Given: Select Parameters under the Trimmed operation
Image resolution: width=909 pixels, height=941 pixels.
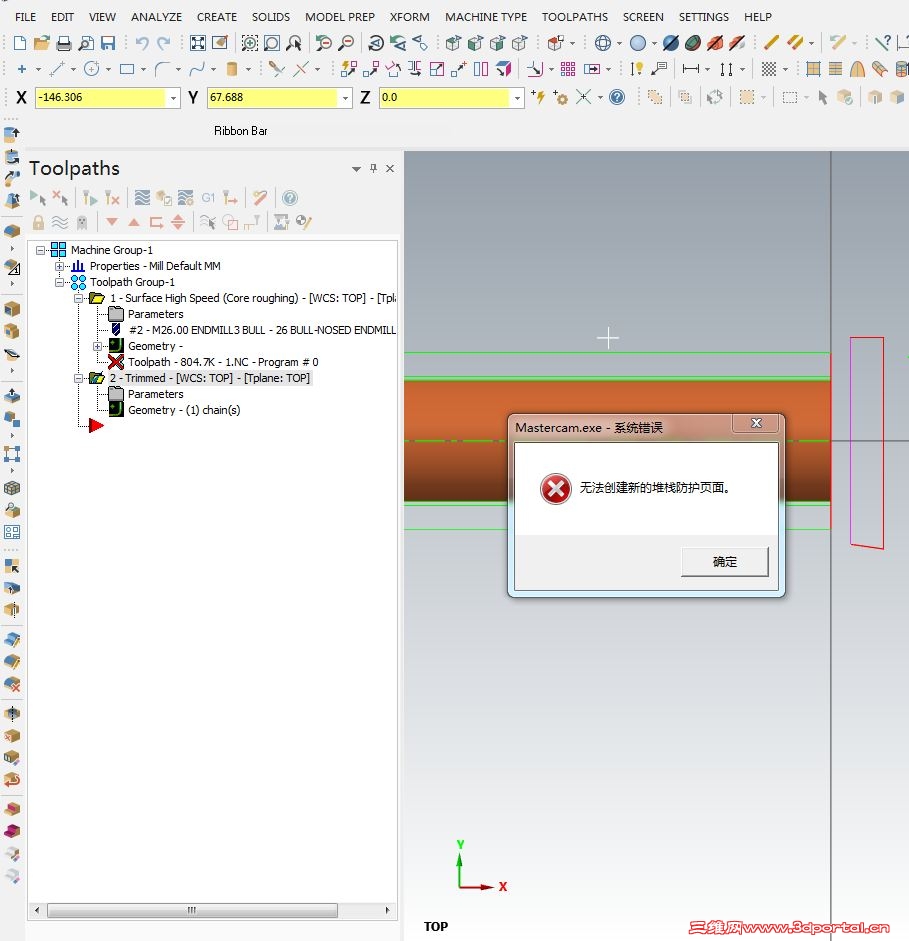Looking at the screenshot, I should [x=155, y=394].
